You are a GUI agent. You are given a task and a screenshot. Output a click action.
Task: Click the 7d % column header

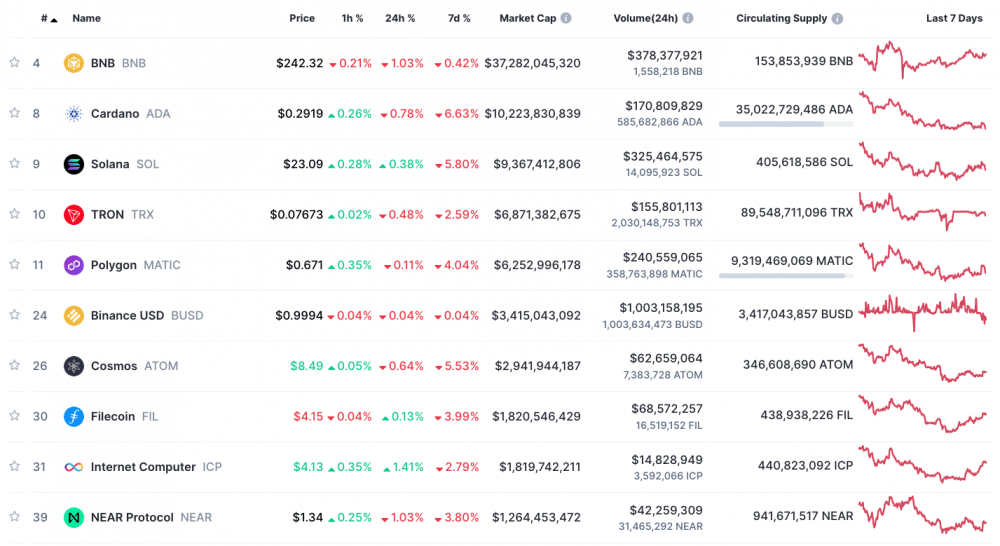pos(458,19)
